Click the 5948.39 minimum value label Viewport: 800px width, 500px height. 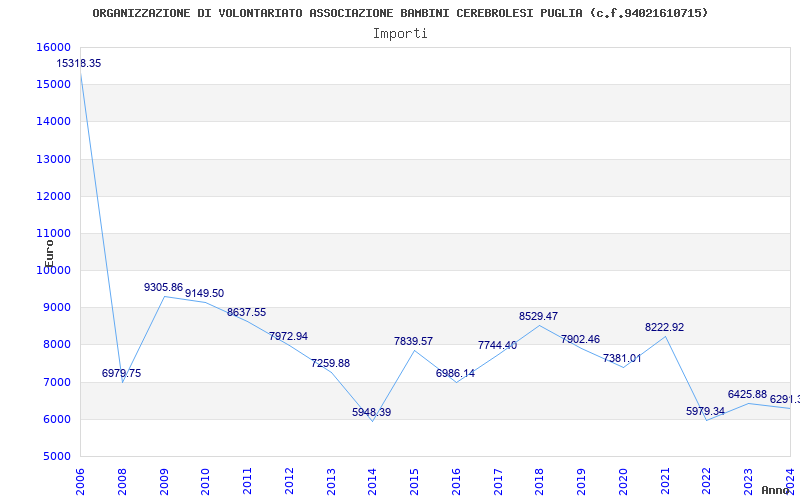[x=371, y=412]
